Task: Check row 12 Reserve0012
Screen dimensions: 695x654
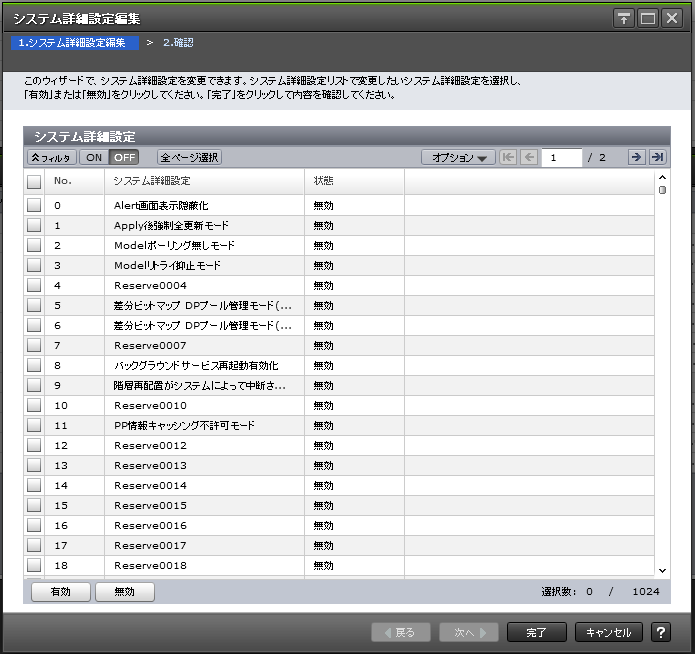Action: [x=34, y=445]
